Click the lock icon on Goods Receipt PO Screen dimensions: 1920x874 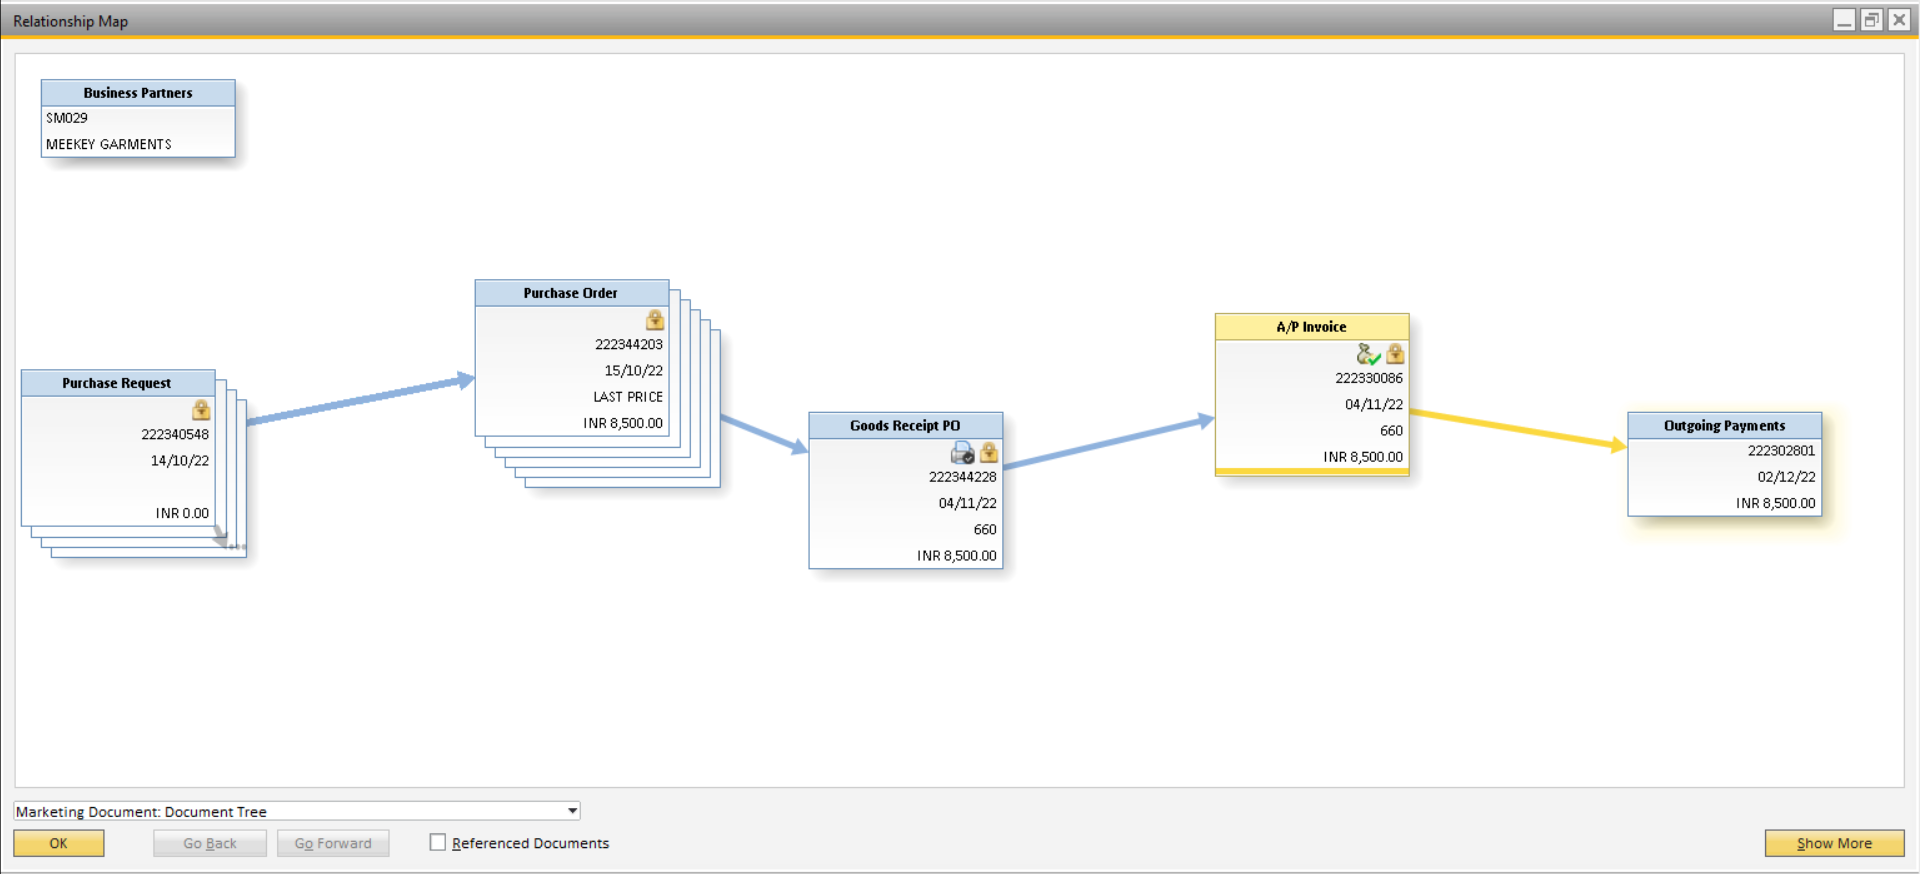tap(989, 453)
